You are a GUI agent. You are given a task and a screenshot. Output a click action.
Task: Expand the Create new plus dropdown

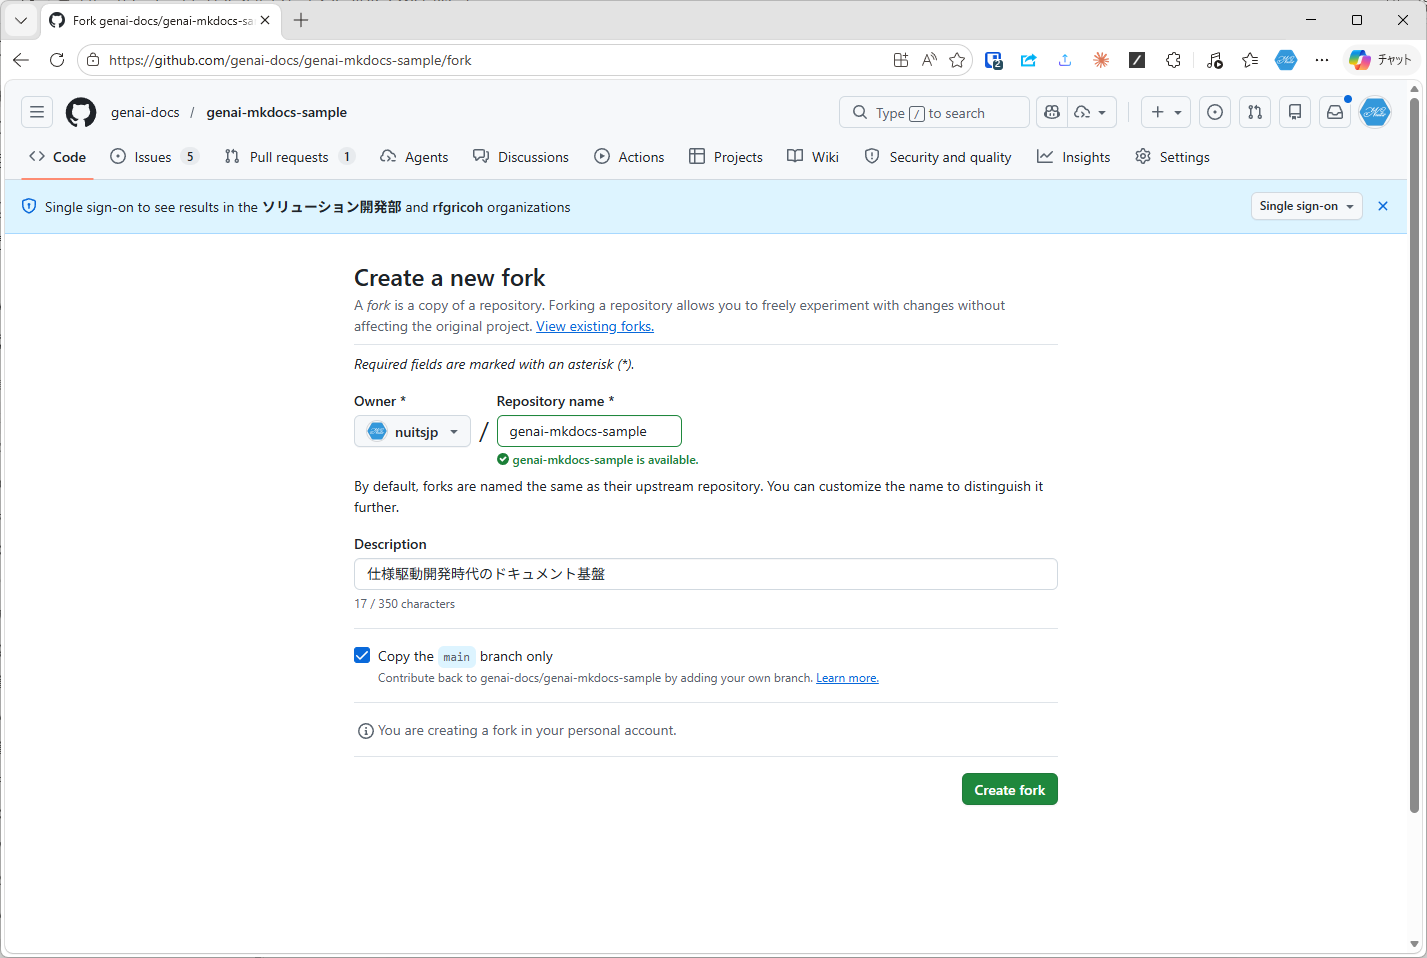pyautogui.click(x=1166, y=113)
